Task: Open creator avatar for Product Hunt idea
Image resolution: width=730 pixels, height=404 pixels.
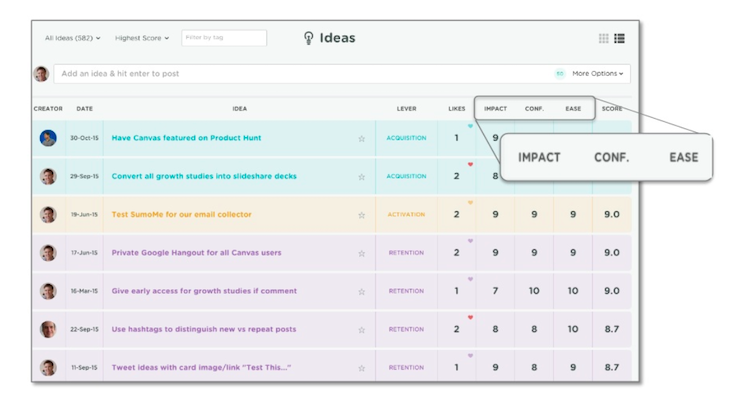Action: pyautogui.click(x=48, y=138)
